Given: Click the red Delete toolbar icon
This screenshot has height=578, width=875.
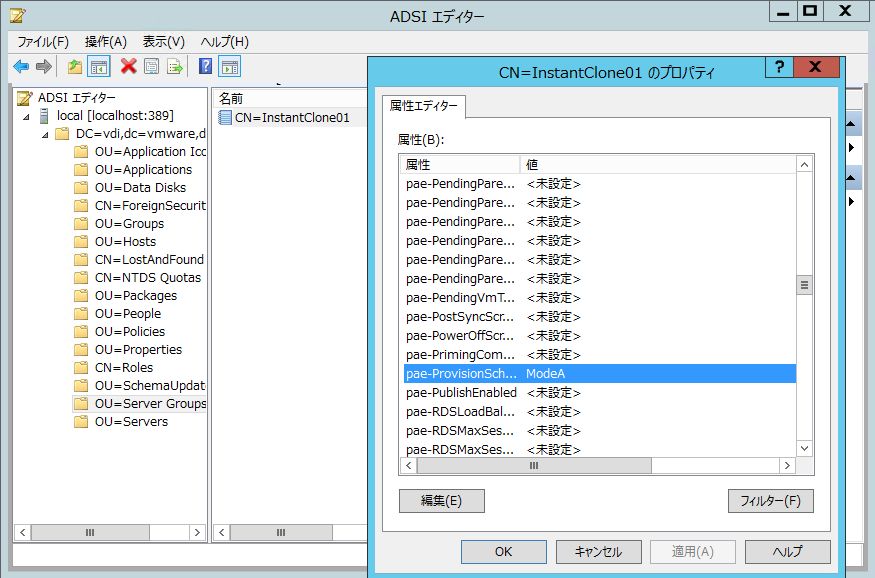Looking at the screenshot, I should (128, 66).
